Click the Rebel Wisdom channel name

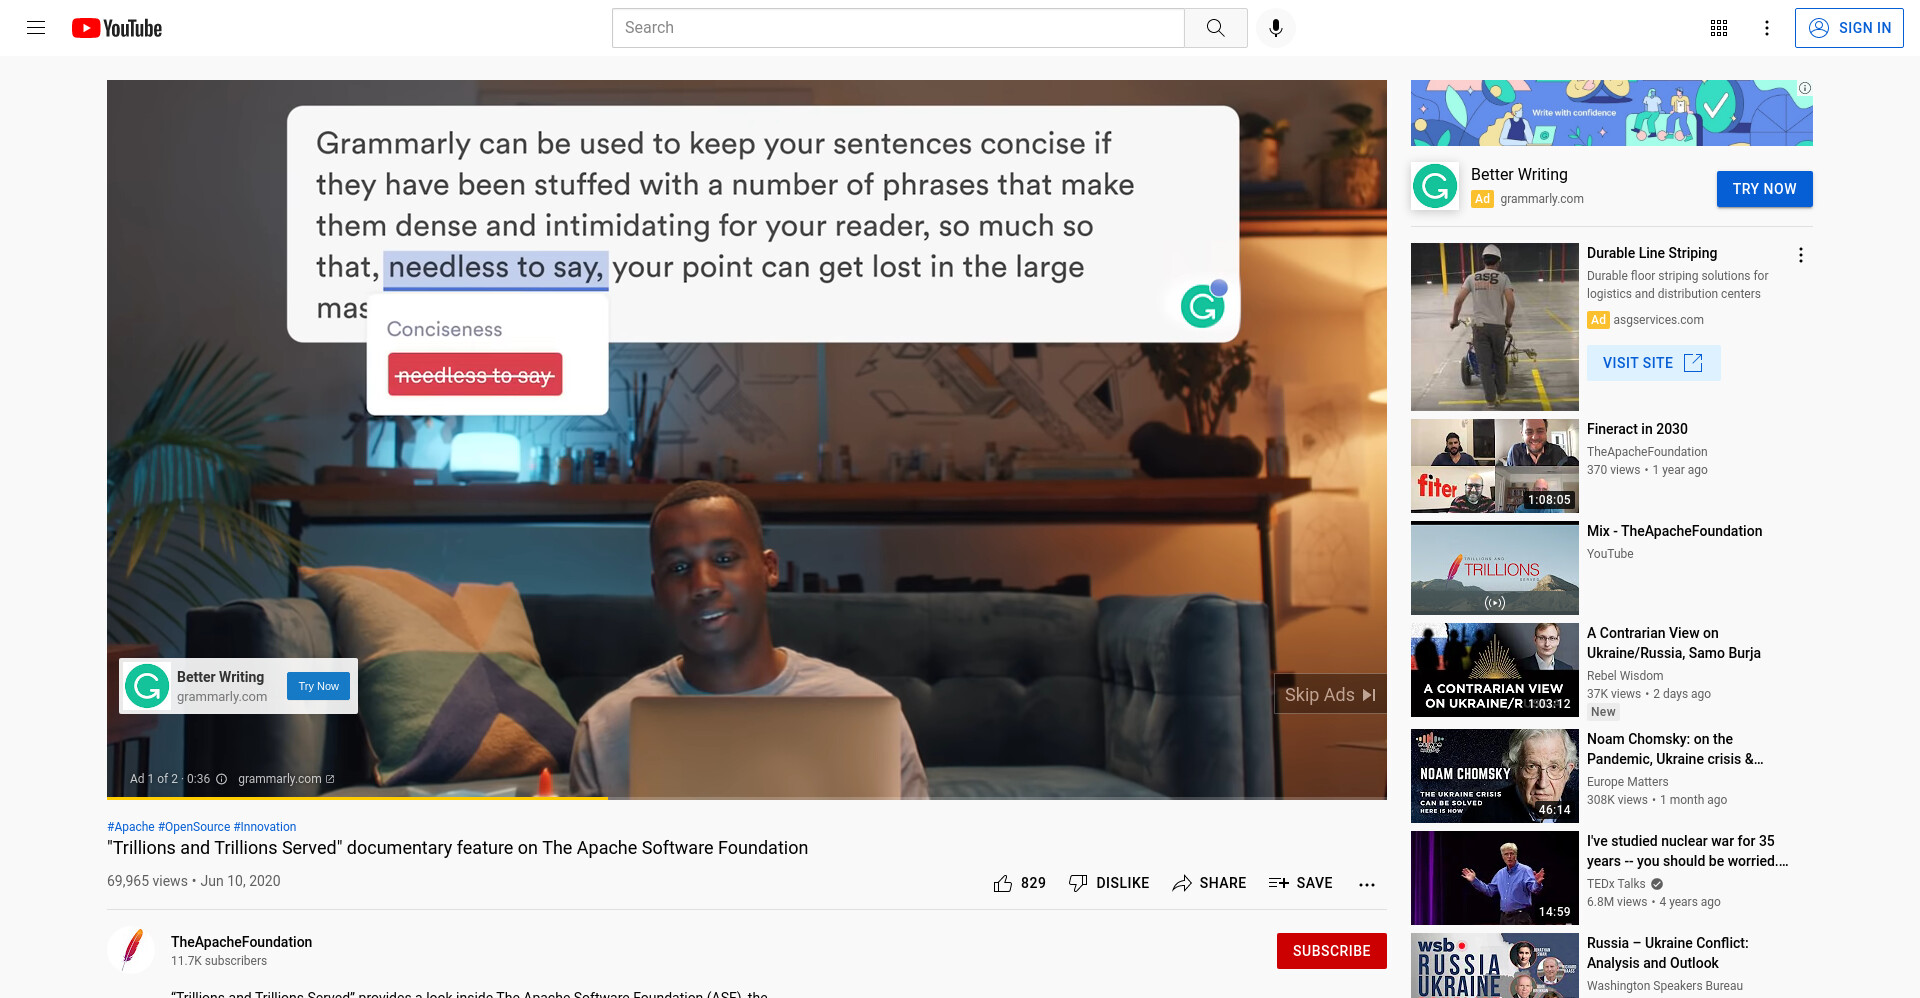(1625, 676)
